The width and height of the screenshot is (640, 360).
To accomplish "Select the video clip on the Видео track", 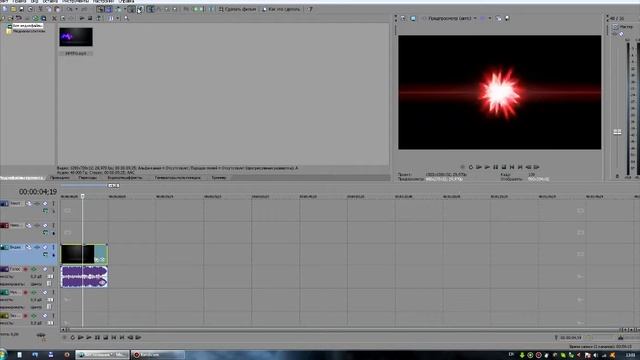I will [84, 254].
